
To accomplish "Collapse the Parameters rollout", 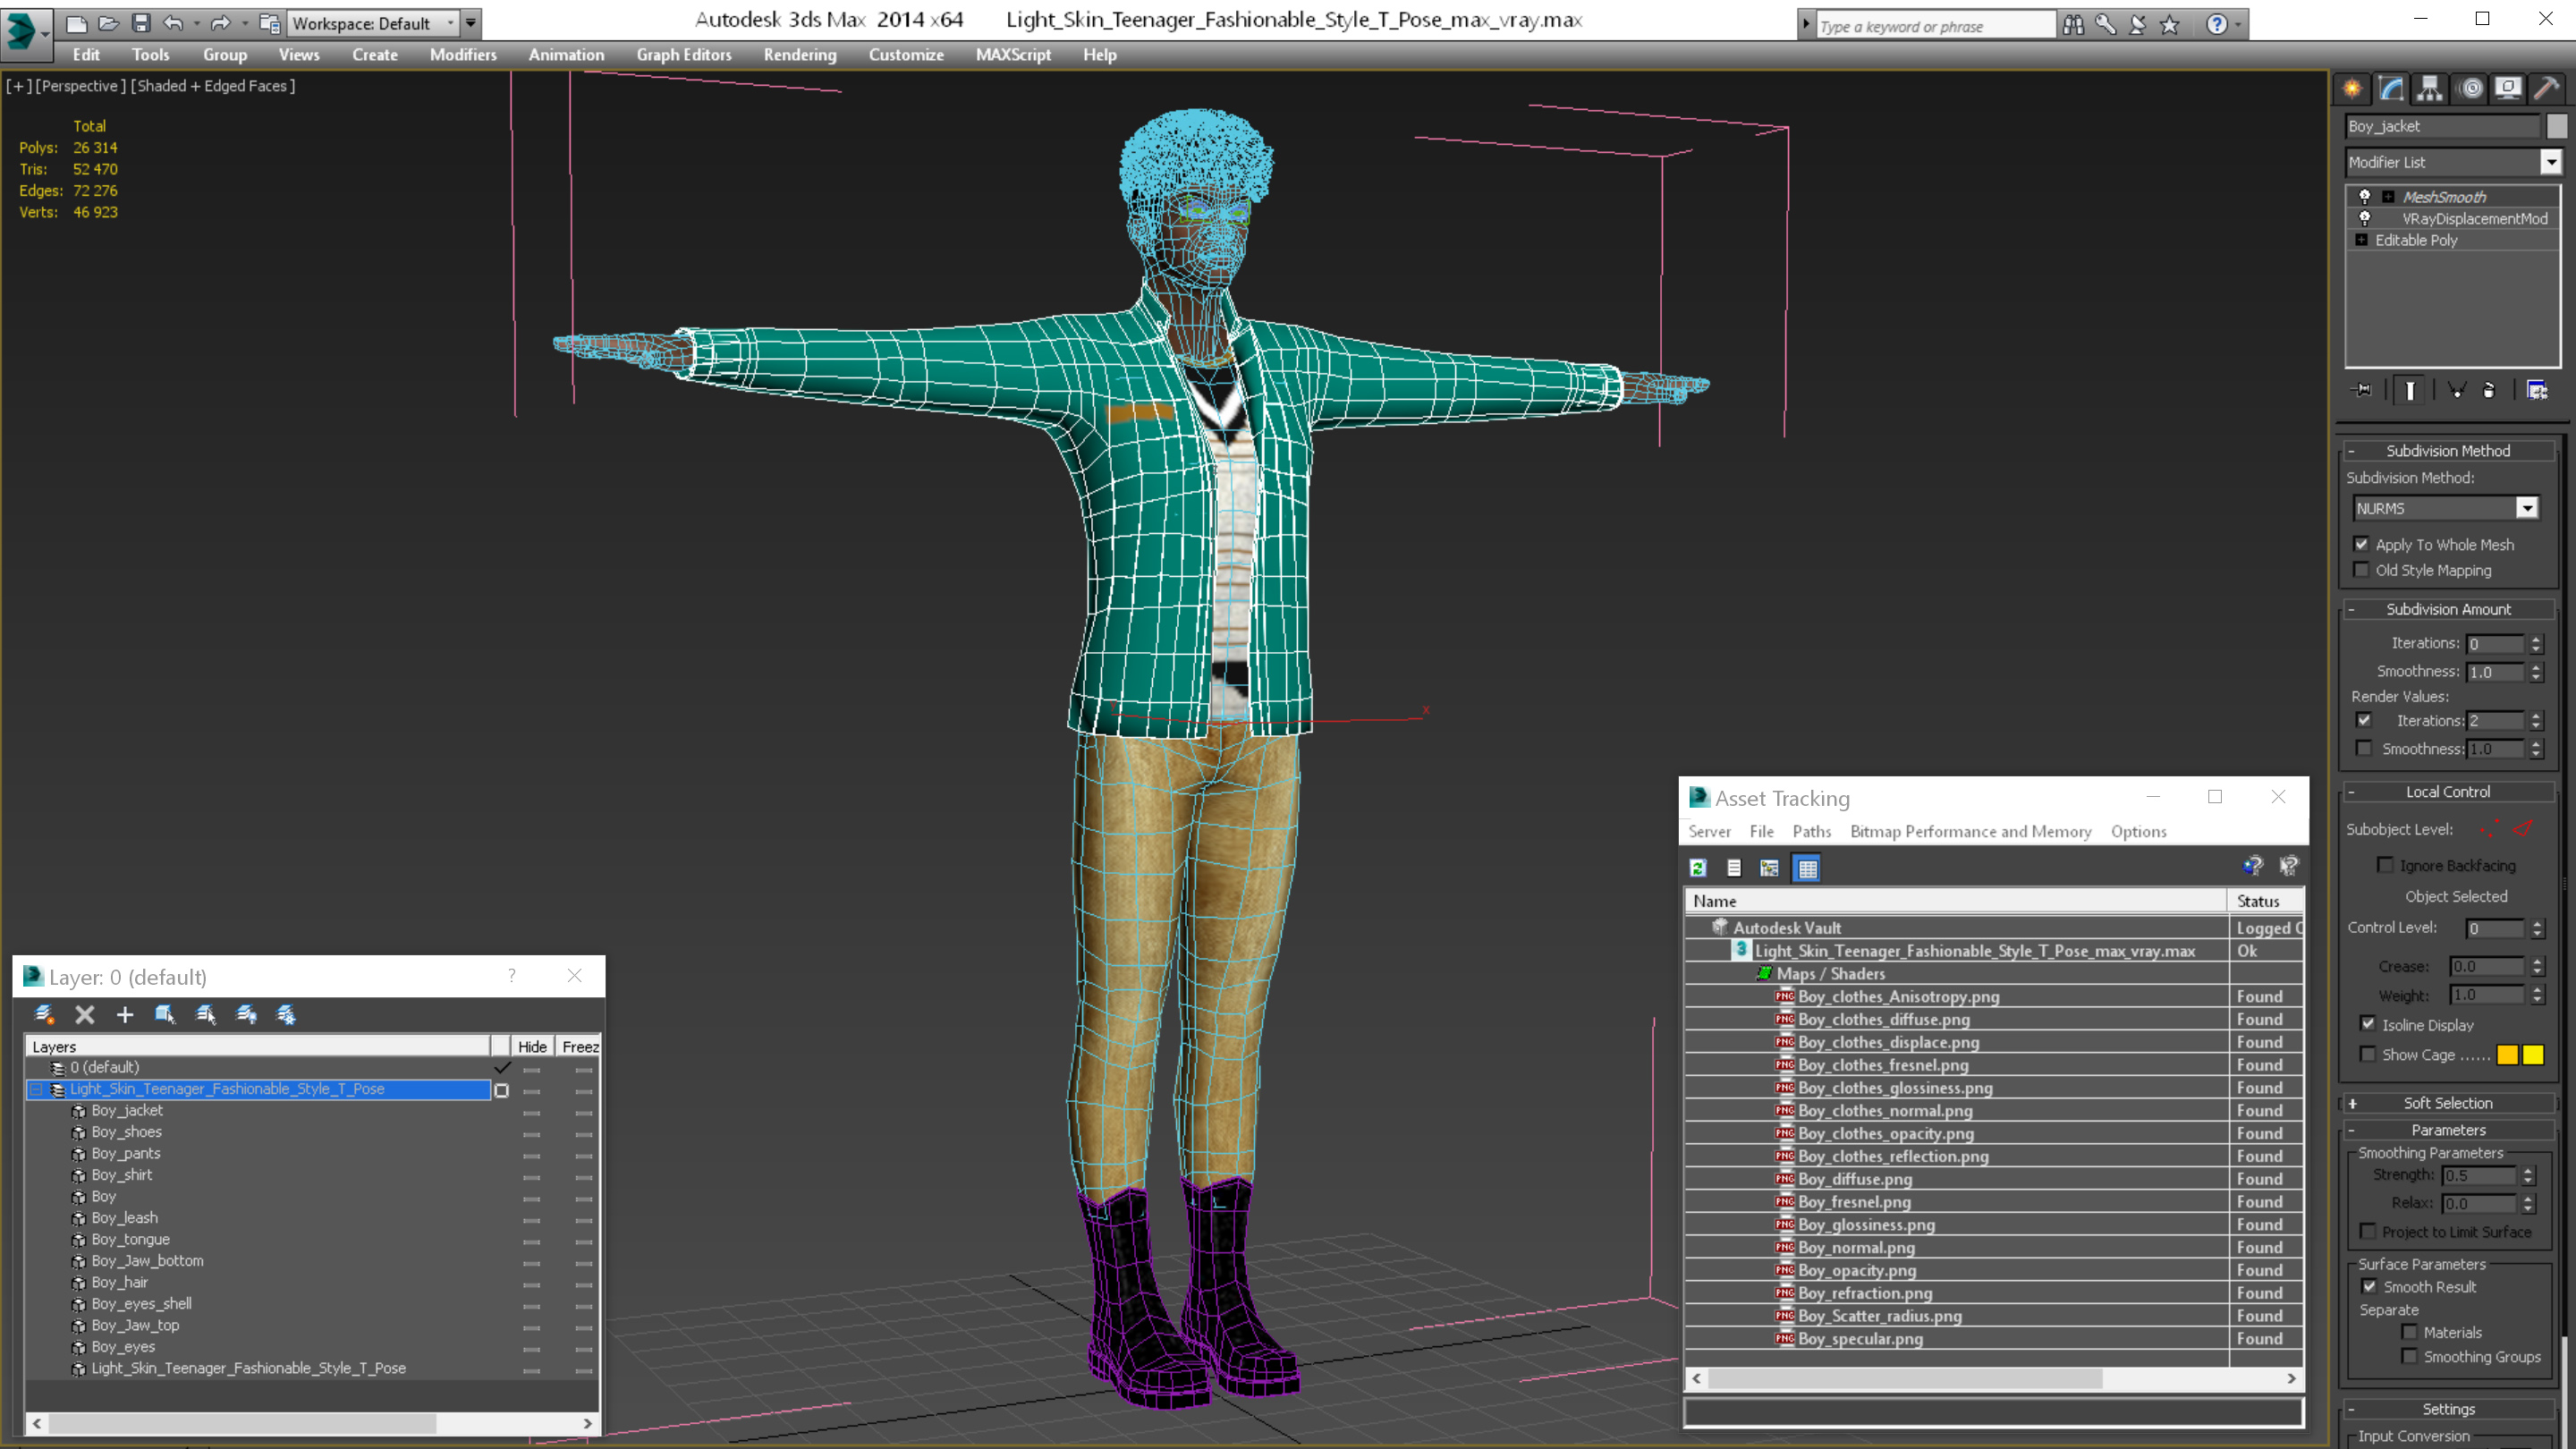I will tap(2448, 1130).
